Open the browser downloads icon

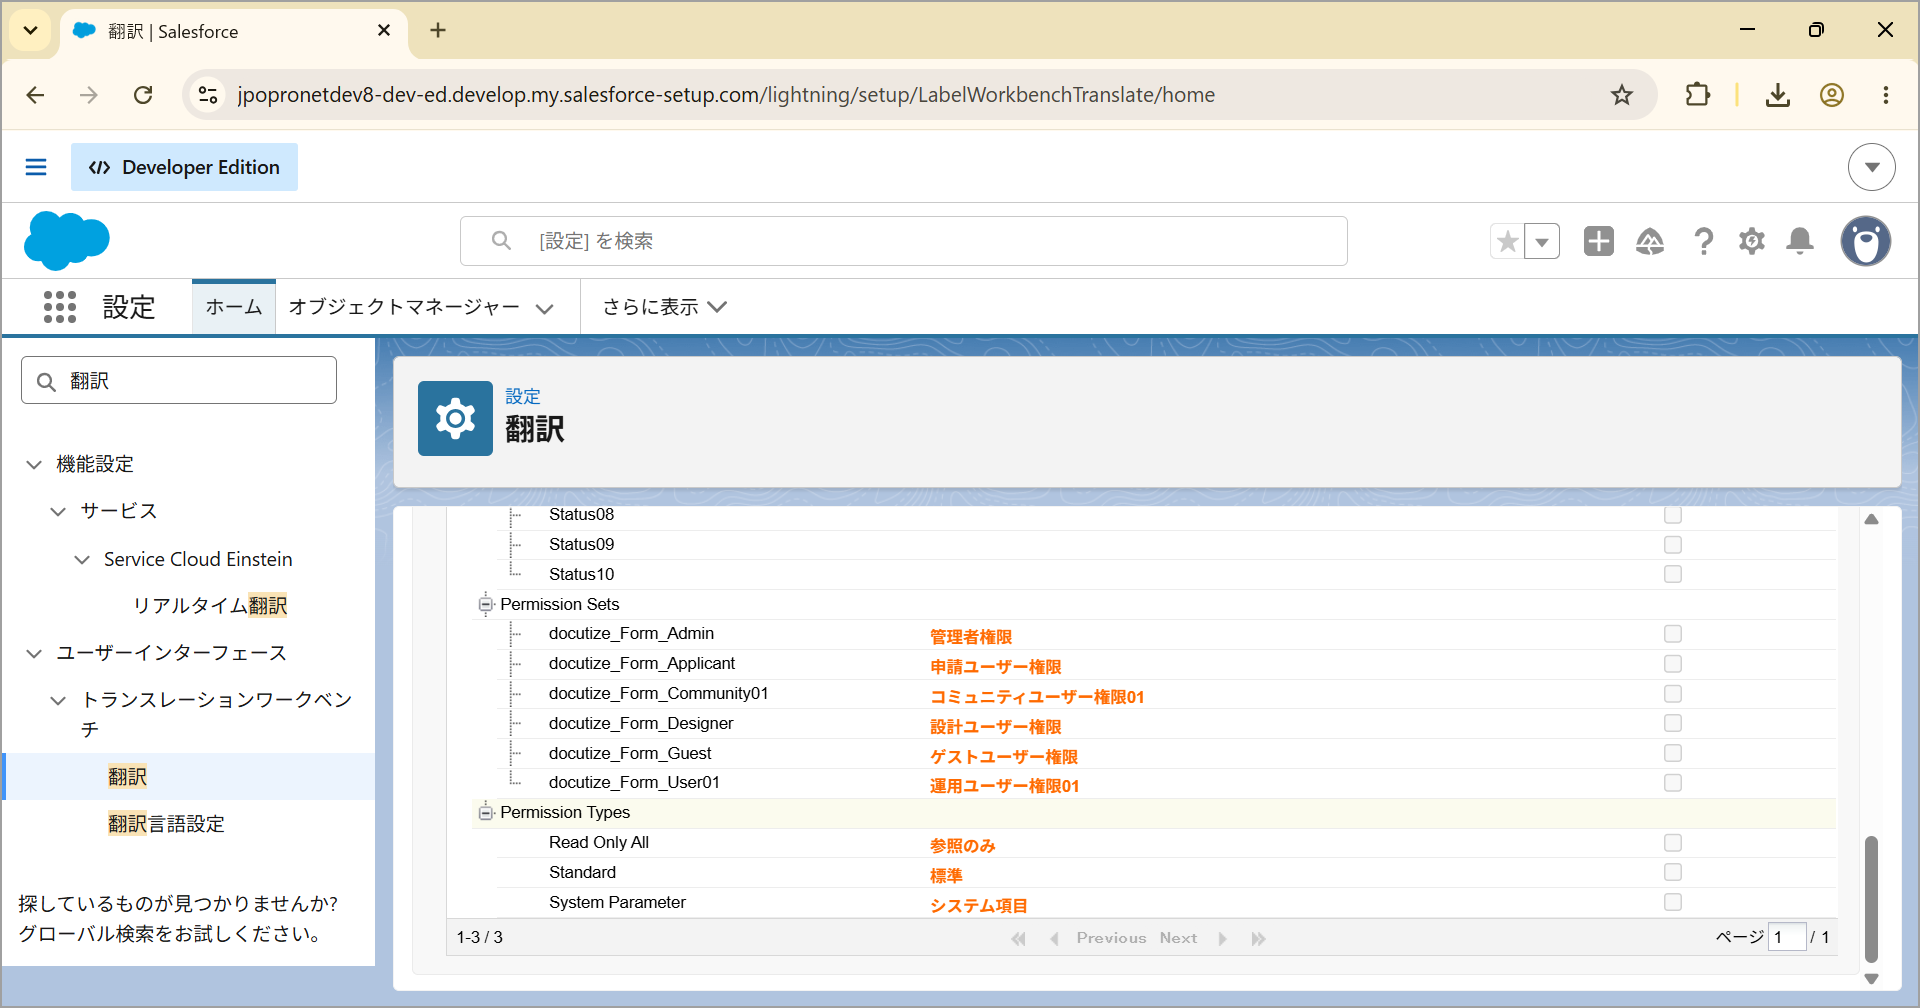click(1777, 95)
